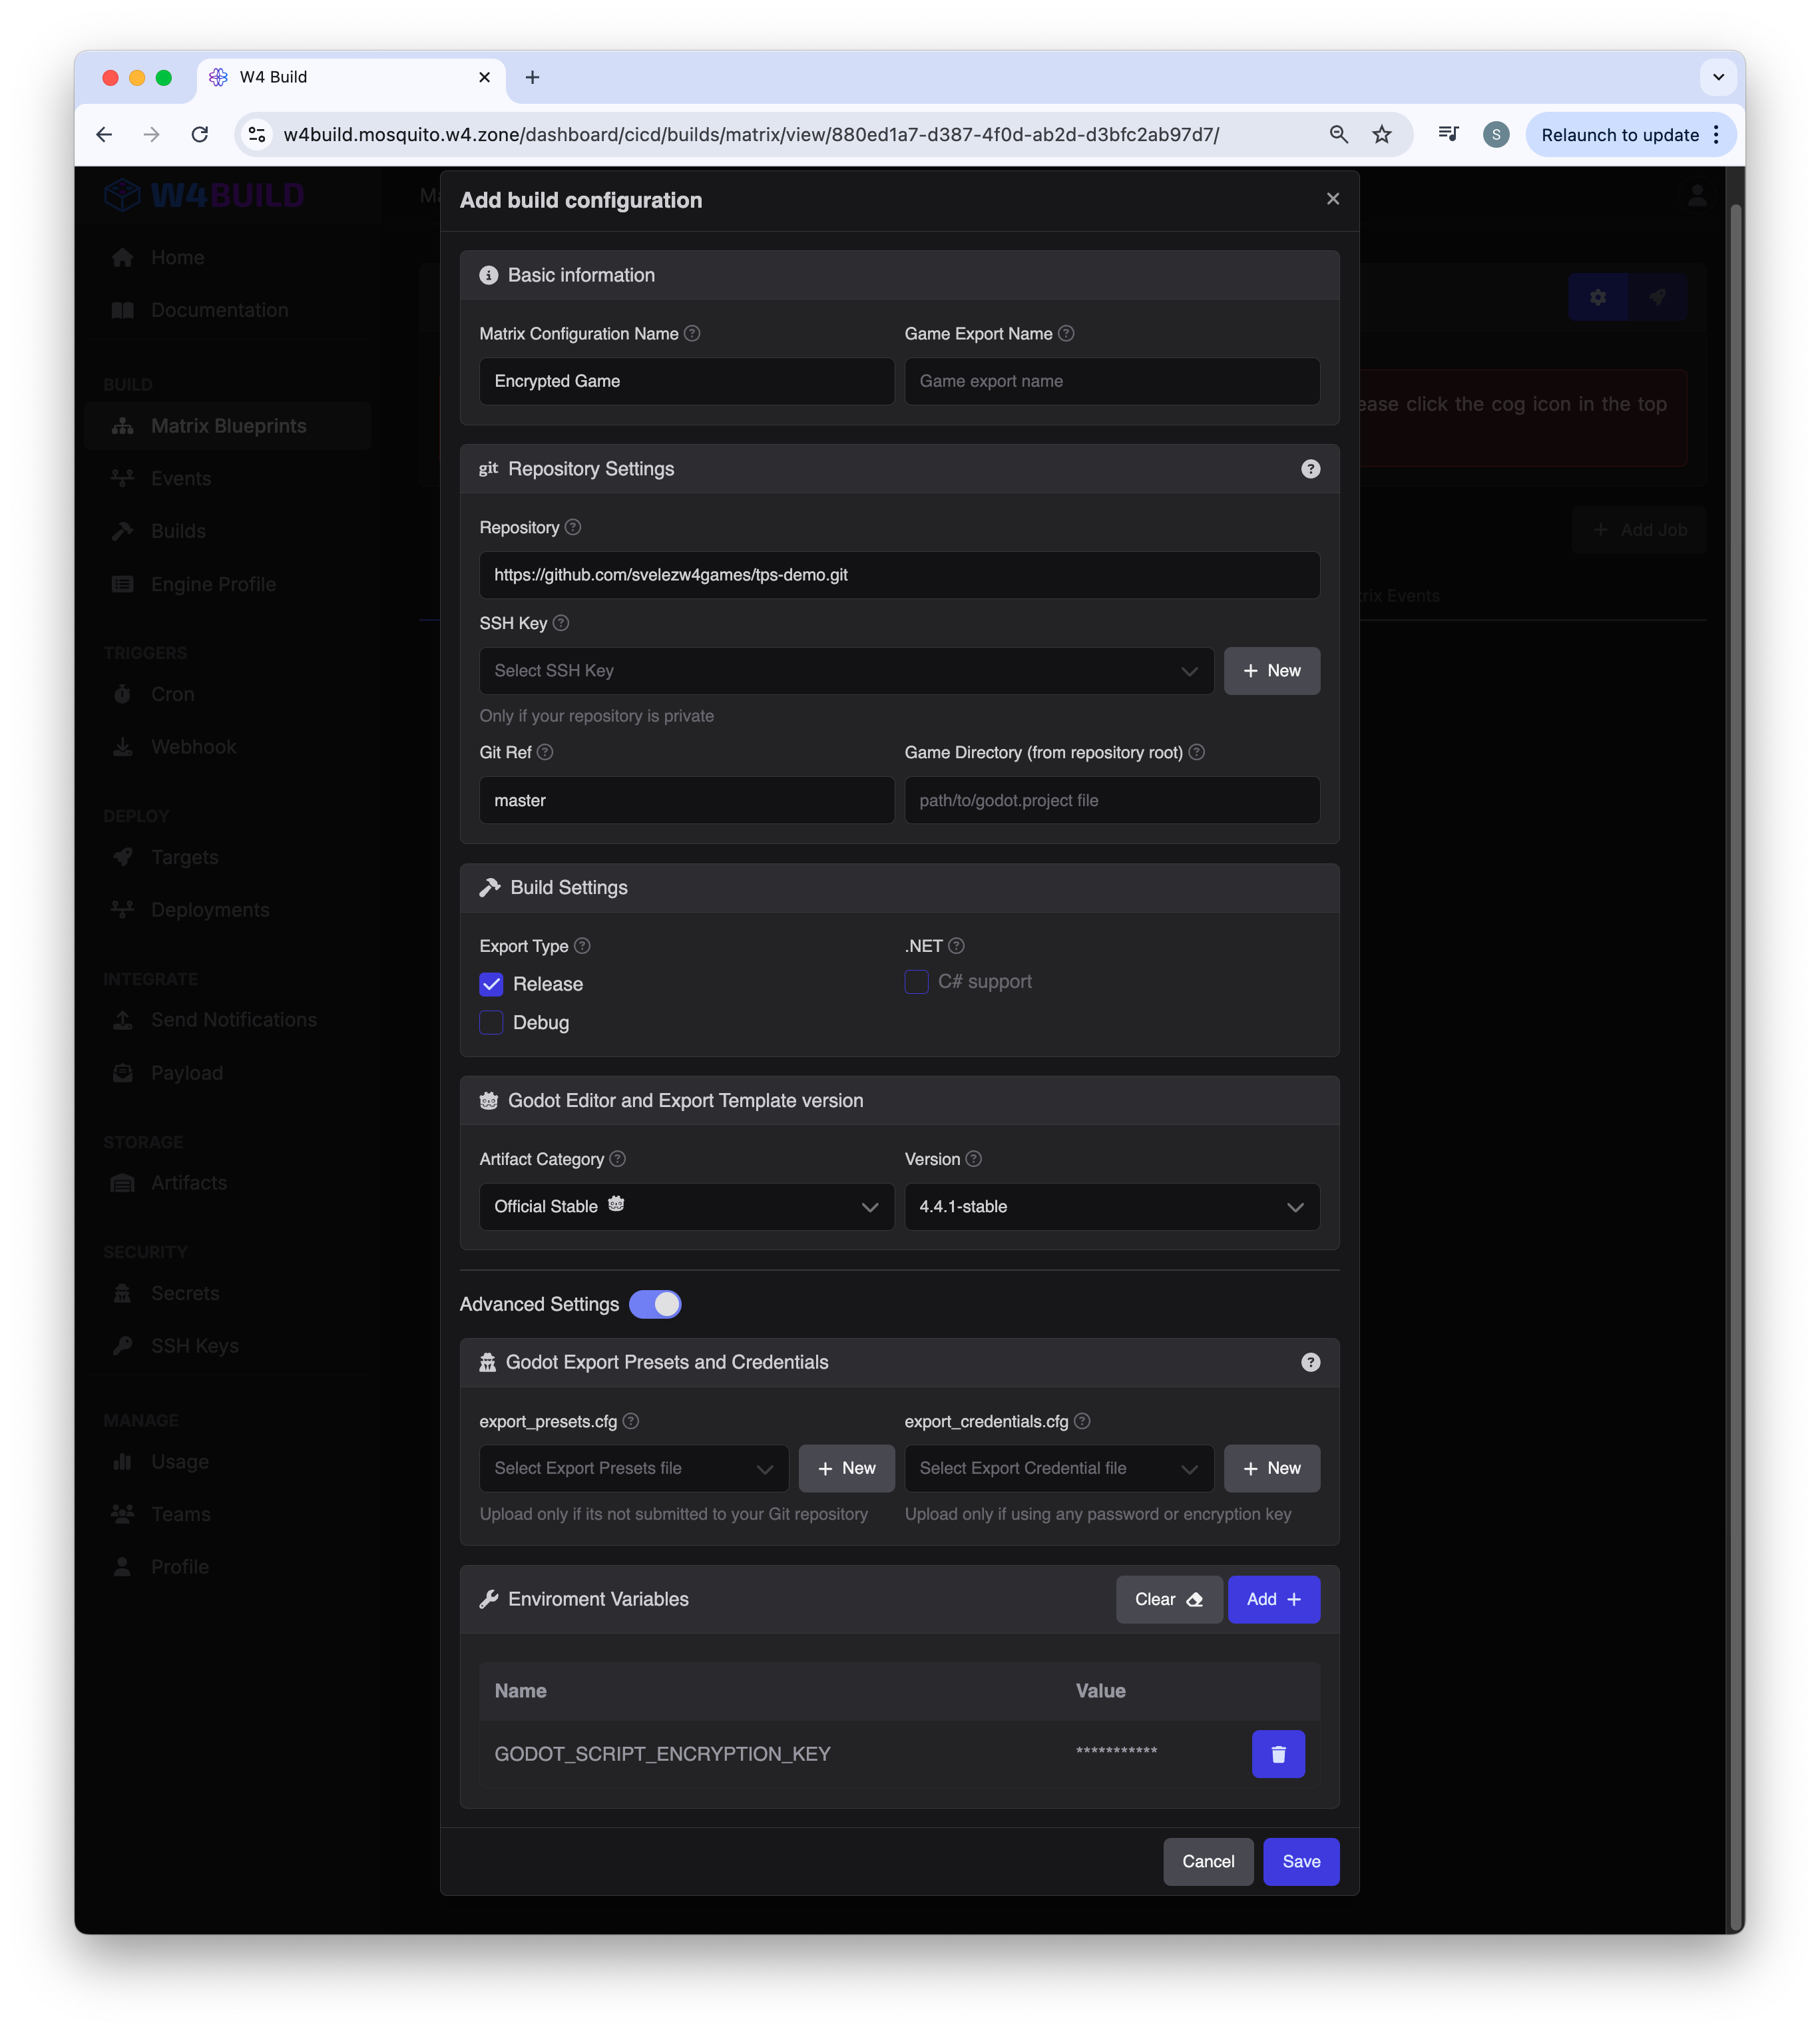The height and width of the screenshot is (2033, 1820).
Task: Click the help icon next to SSH Key label
Action: 561,623
